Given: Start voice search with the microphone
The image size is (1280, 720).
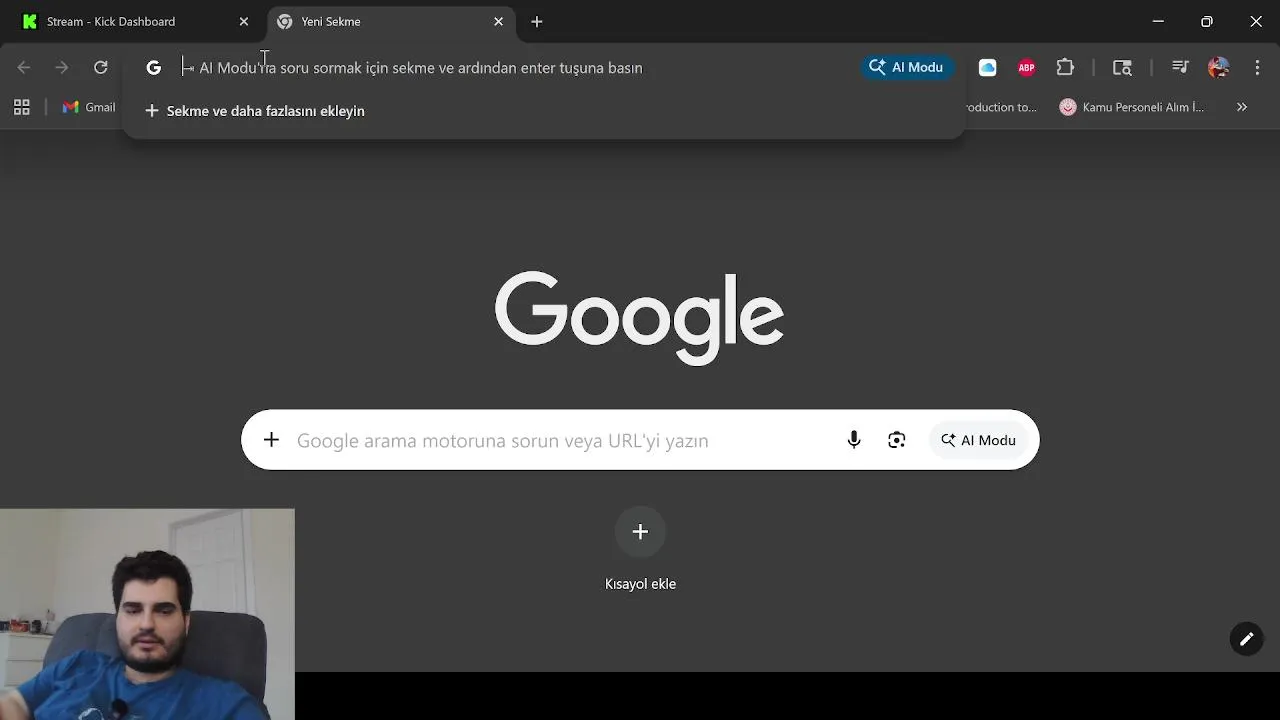Looking at the screenshot, I should (853, 440).
